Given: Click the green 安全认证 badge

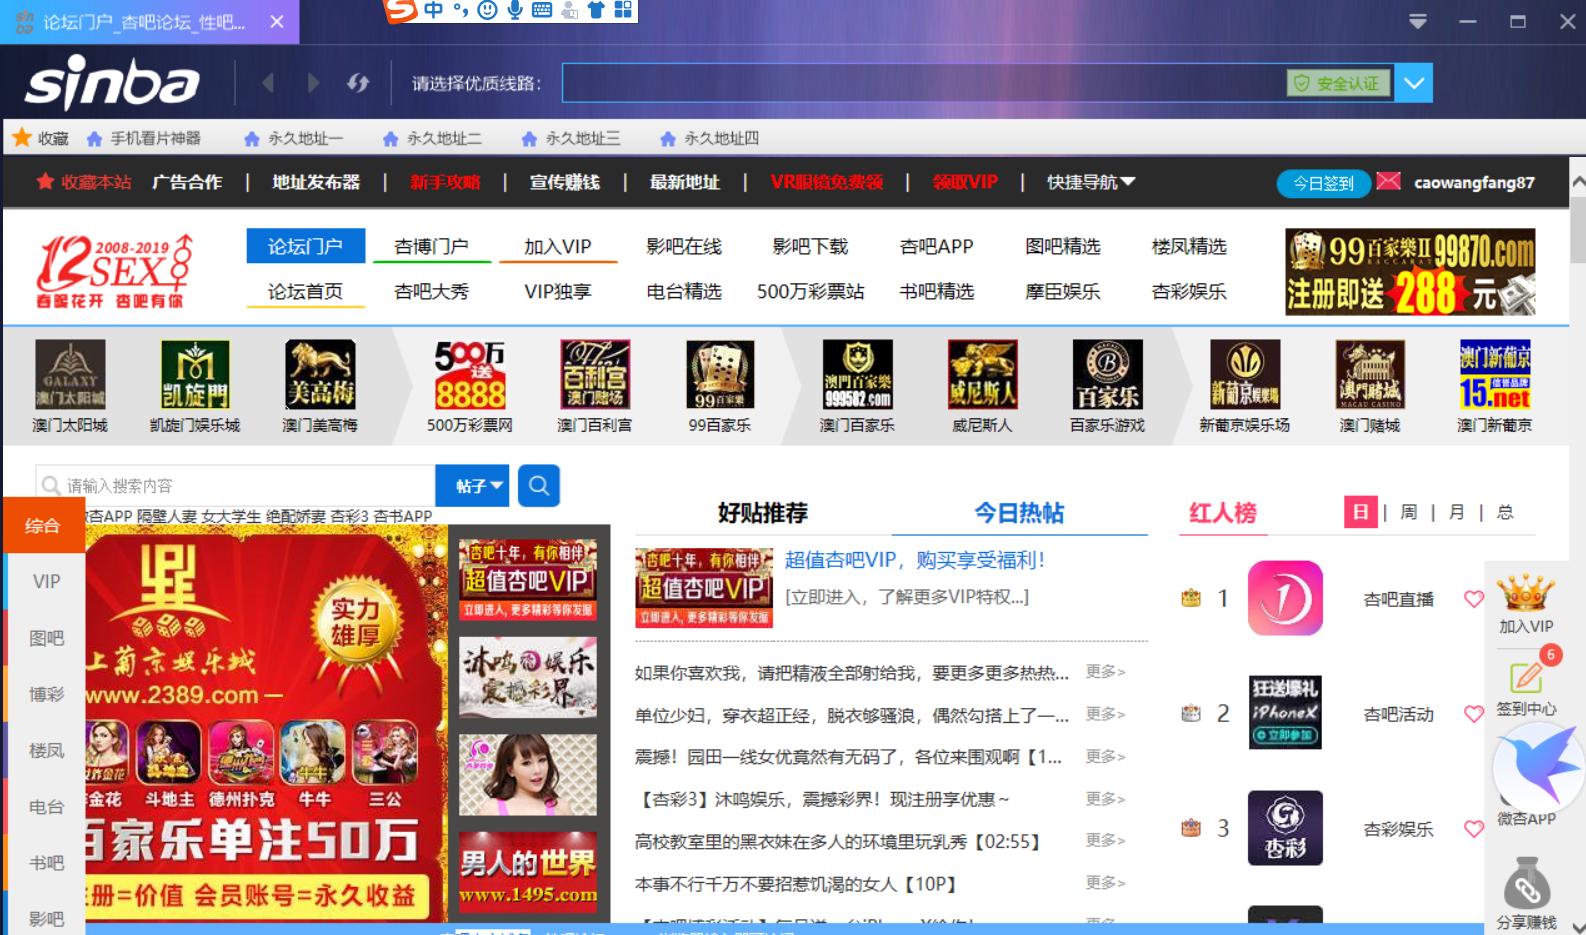Looking at the screenshot, I should pos(1338,83).
